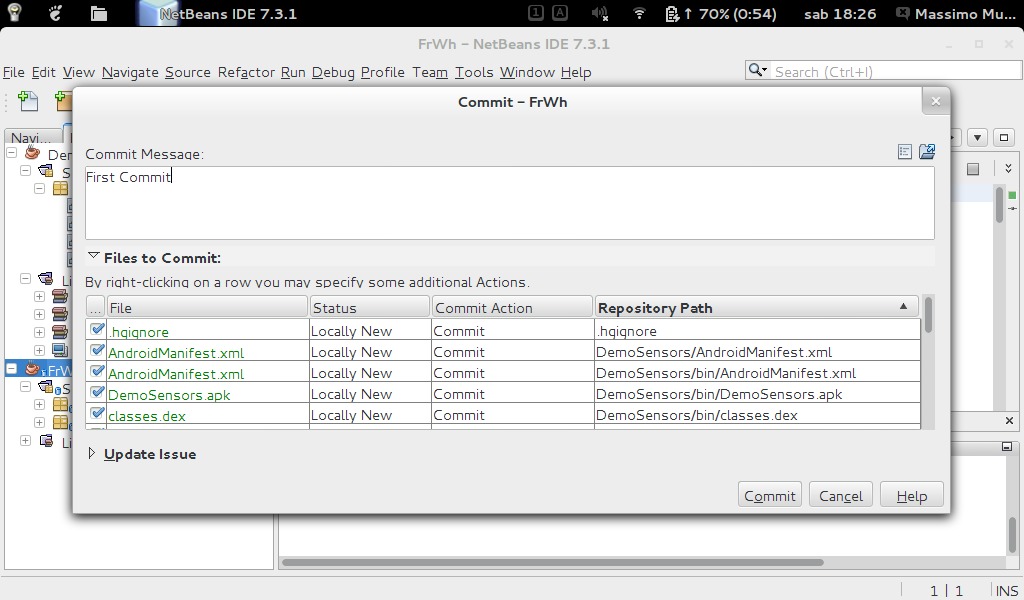
Task: Open the Tools menu
Action: (474, 72)
